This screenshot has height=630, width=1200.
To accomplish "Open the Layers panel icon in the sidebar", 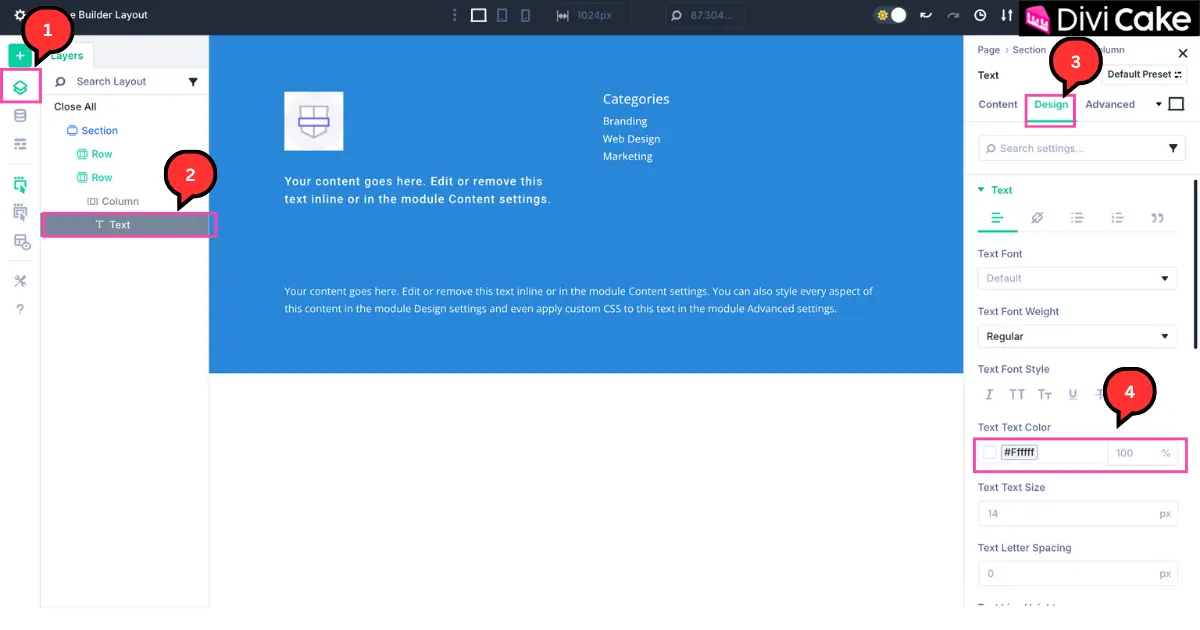I will 20,87.
